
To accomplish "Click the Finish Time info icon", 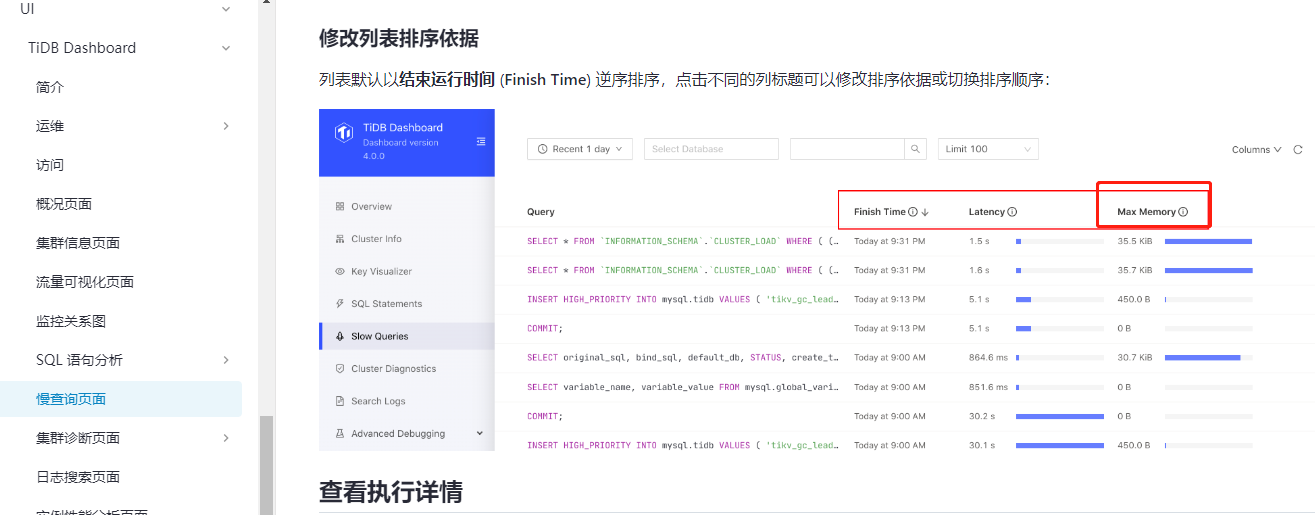I will pyautogui.click(x=913, y=212).
